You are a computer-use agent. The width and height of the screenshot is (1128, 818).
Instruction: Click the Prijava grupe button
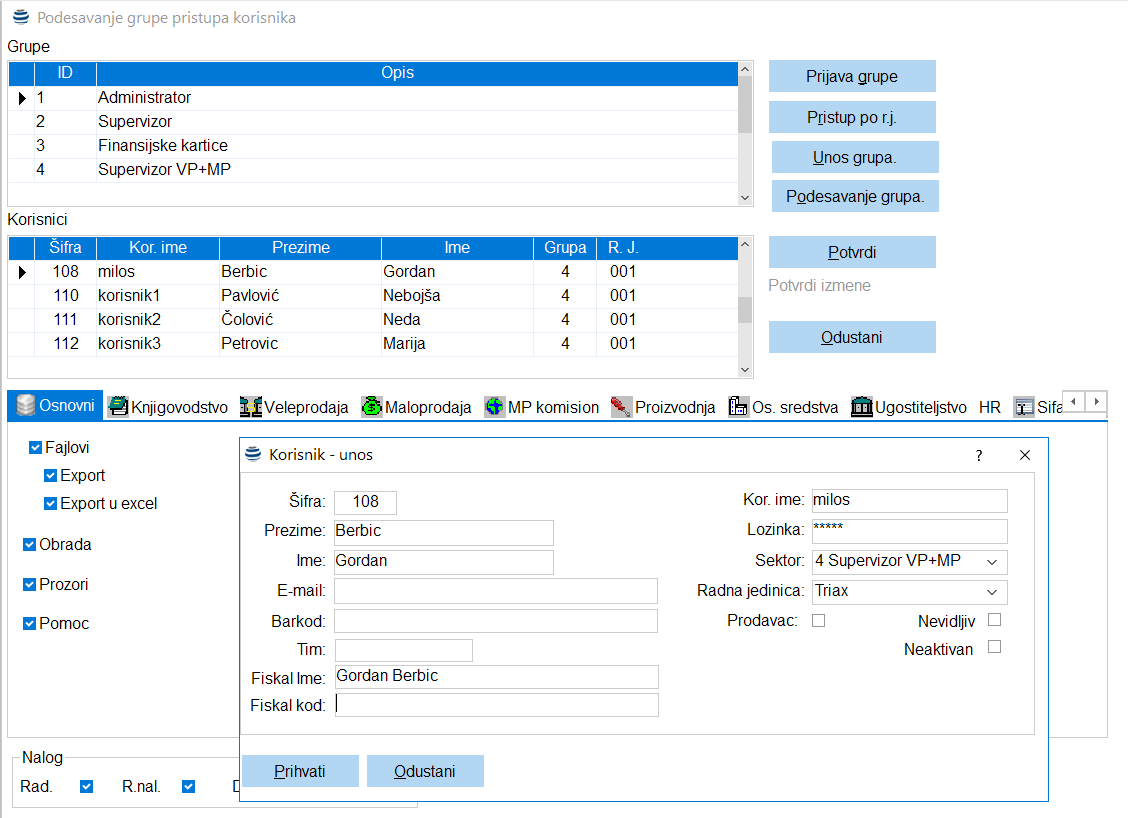pos(852,76)
